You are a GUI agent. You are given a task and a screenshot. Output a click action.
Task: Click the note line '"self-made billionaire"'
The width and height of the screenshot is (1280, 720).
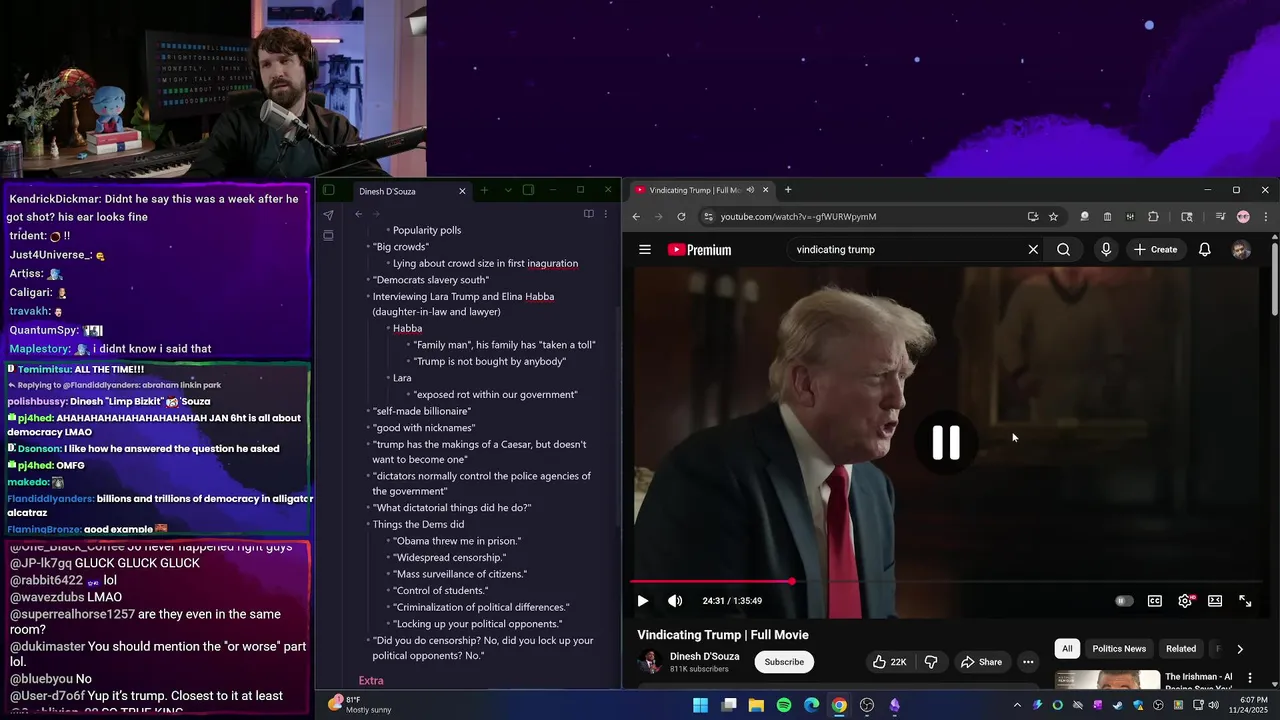(x=421, y=411)
